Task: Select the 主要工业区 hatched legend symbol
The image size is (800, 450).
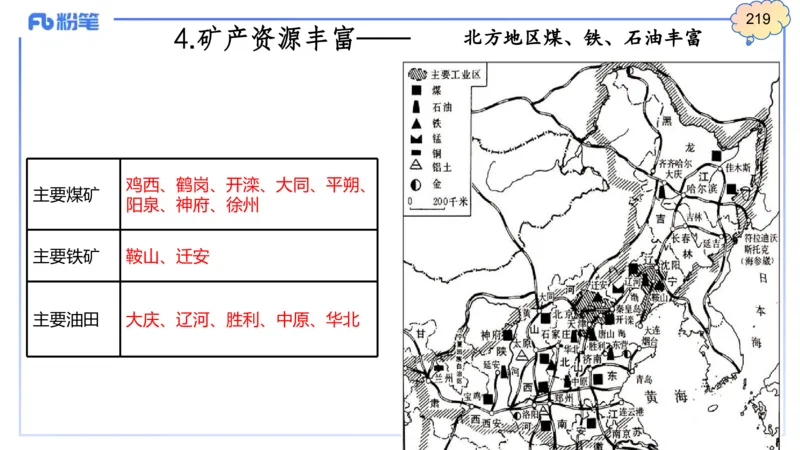Action: click(x=417, y=74)
